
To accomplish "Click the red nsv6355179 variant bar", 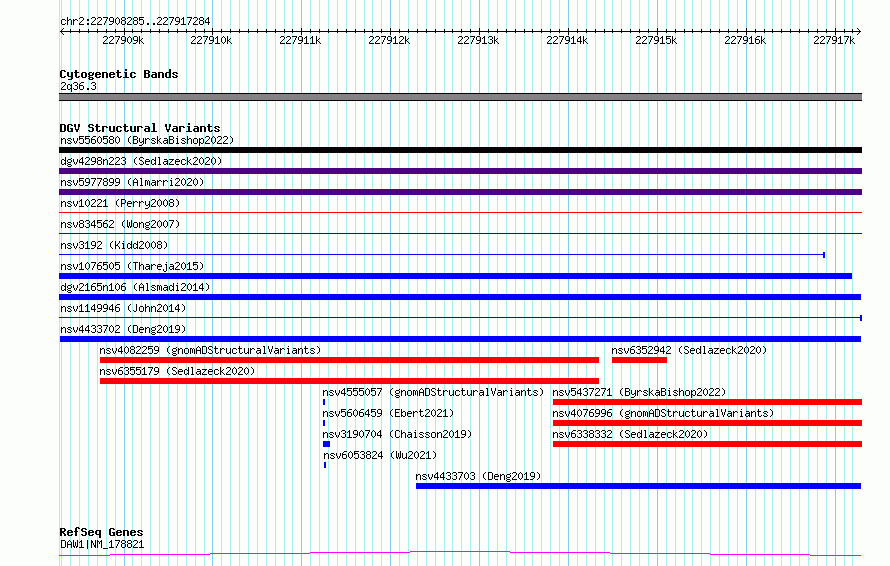I will (349, 381).
